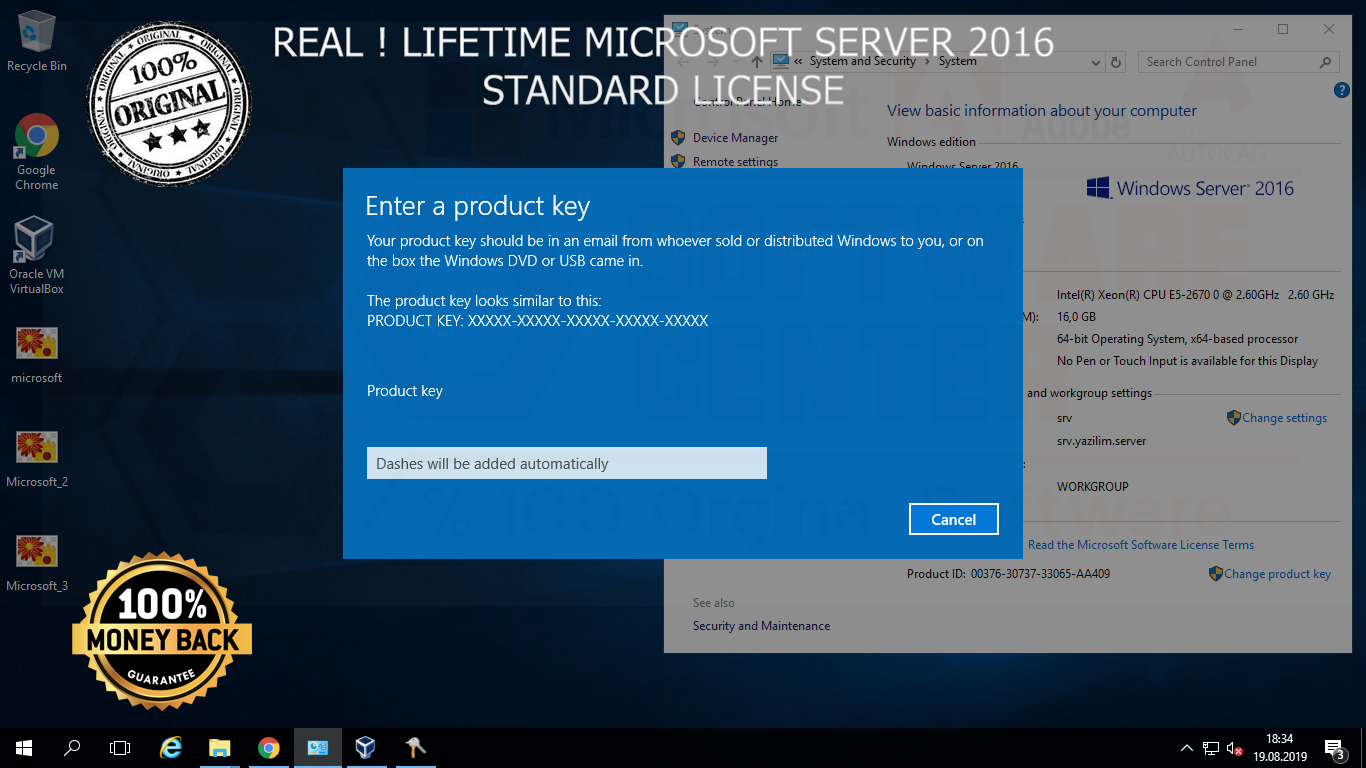
Task: Open Chrome from the taskbar
Action: click(x=268, y=747)
